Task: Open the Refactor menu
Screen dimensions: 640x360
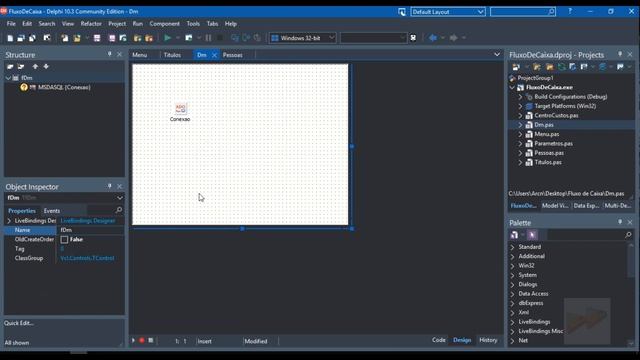Action: (91, 24)
